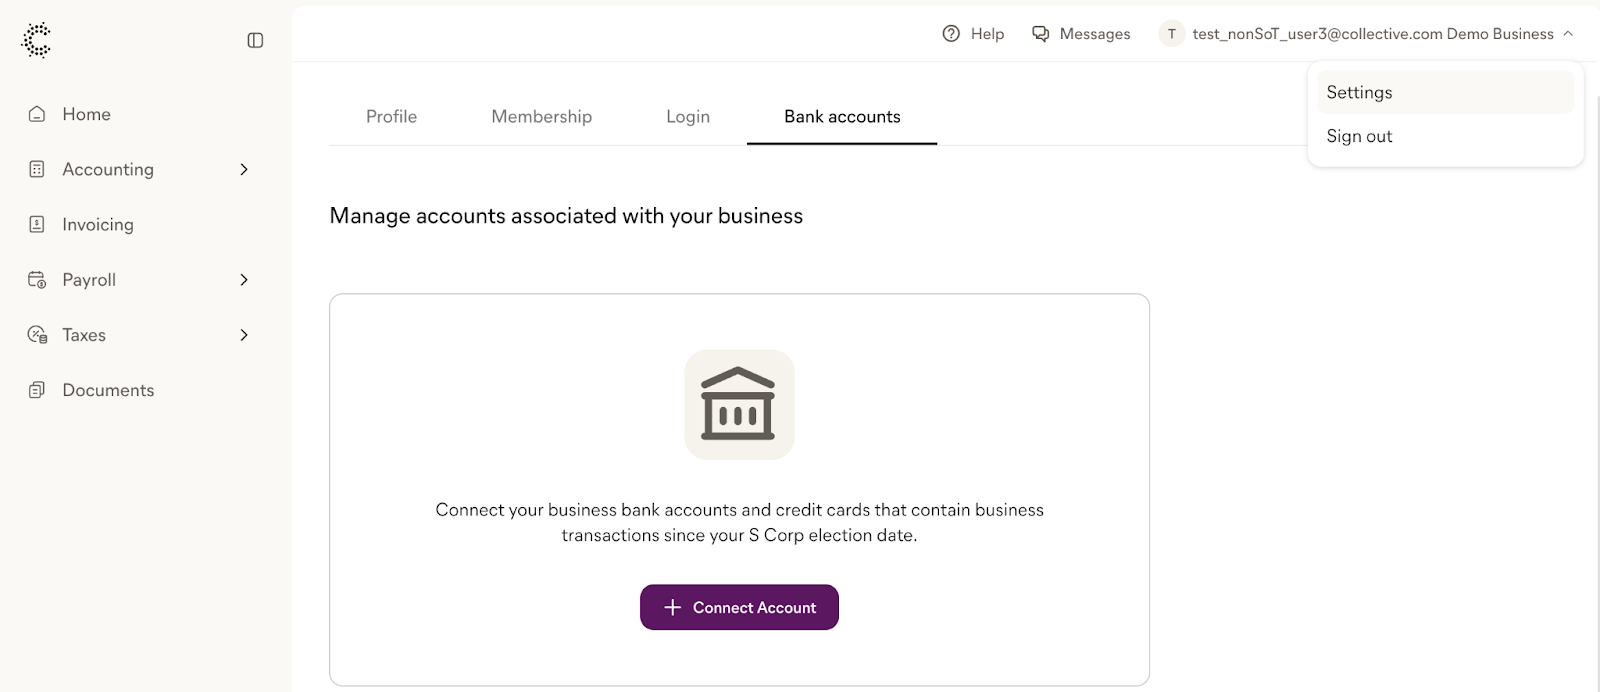Click the Accounting ledger icon
The height and width of the screenshot is (692, 1600).
(x=37, y=169)
